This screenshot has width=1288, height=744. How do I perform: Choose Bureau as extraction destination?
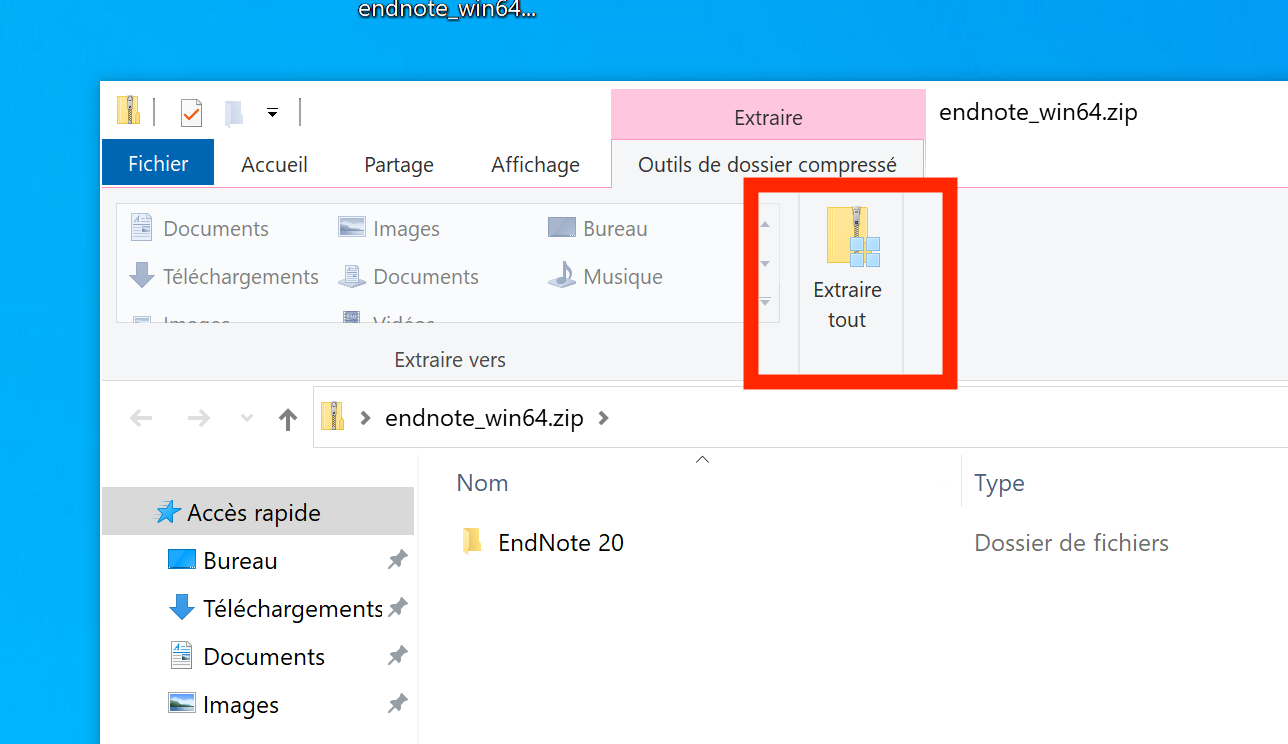pos(598,229)
